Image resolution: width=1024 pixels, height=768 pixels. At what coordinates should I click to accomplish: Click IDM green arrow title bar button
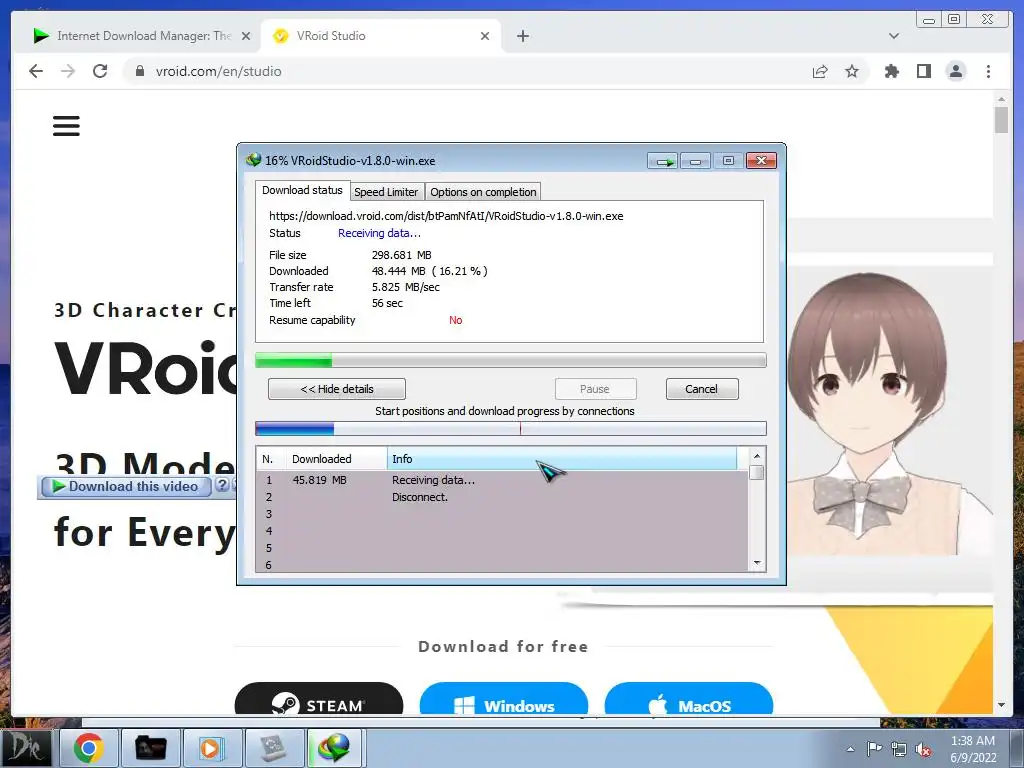pos(663,161)
